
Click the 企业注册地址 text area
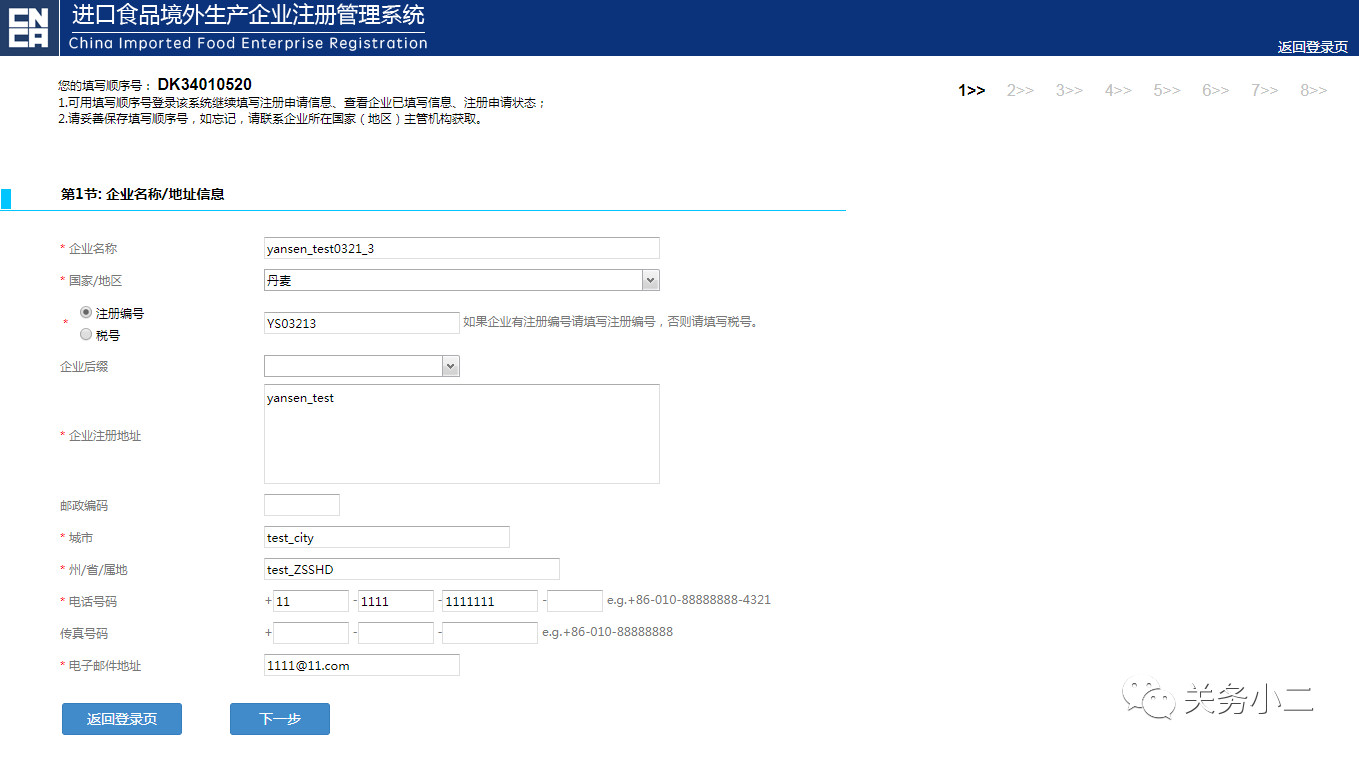pos(461,434)
